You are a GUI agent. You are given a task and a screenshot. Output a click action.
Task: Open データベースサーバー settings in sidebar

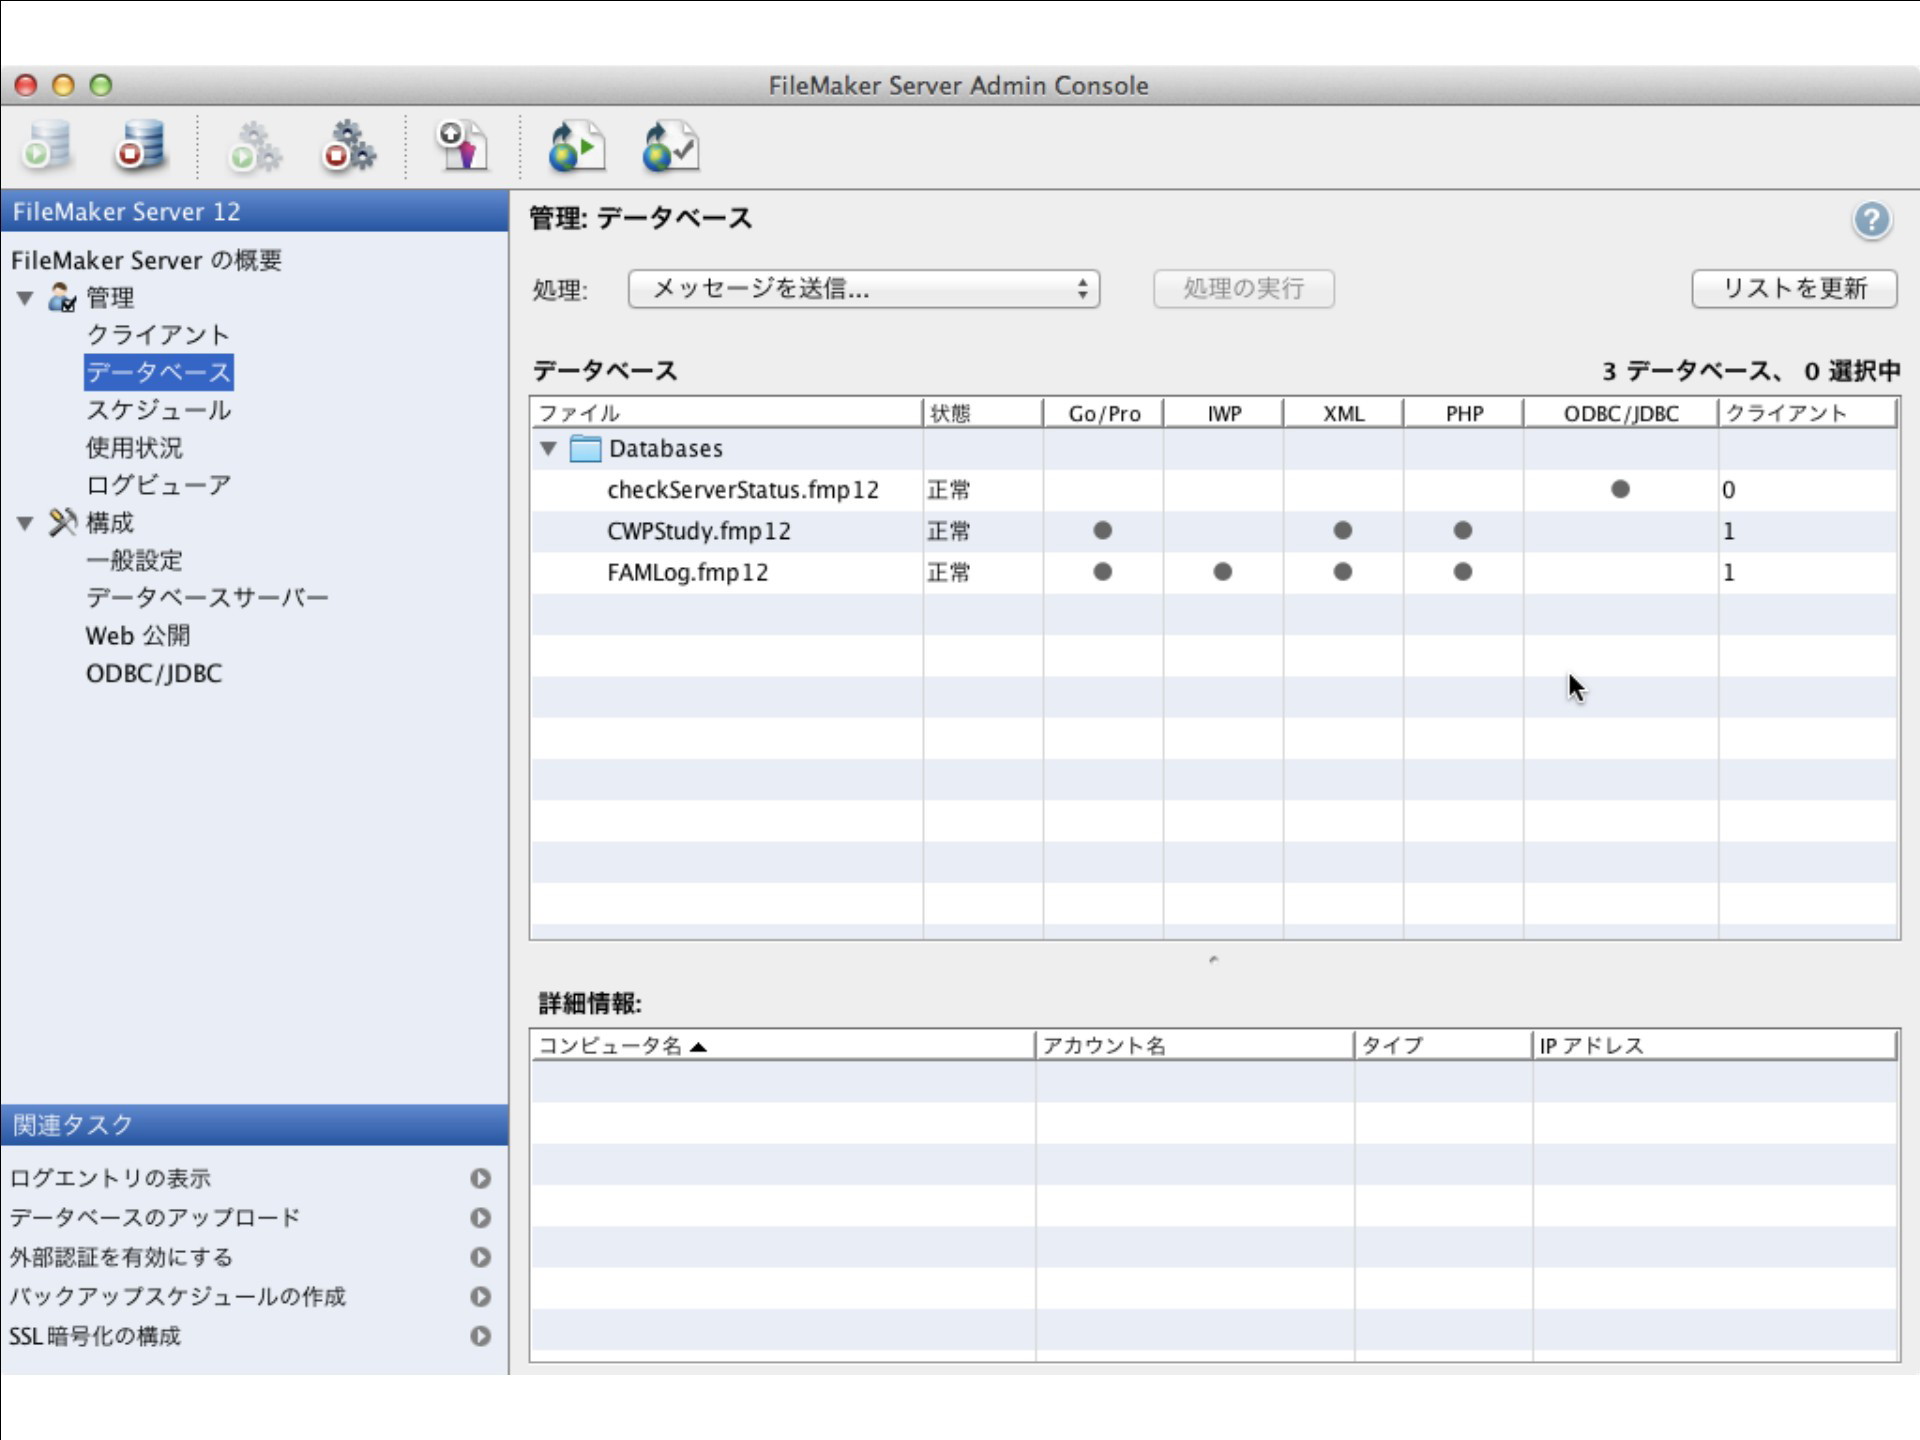(207, 598)
